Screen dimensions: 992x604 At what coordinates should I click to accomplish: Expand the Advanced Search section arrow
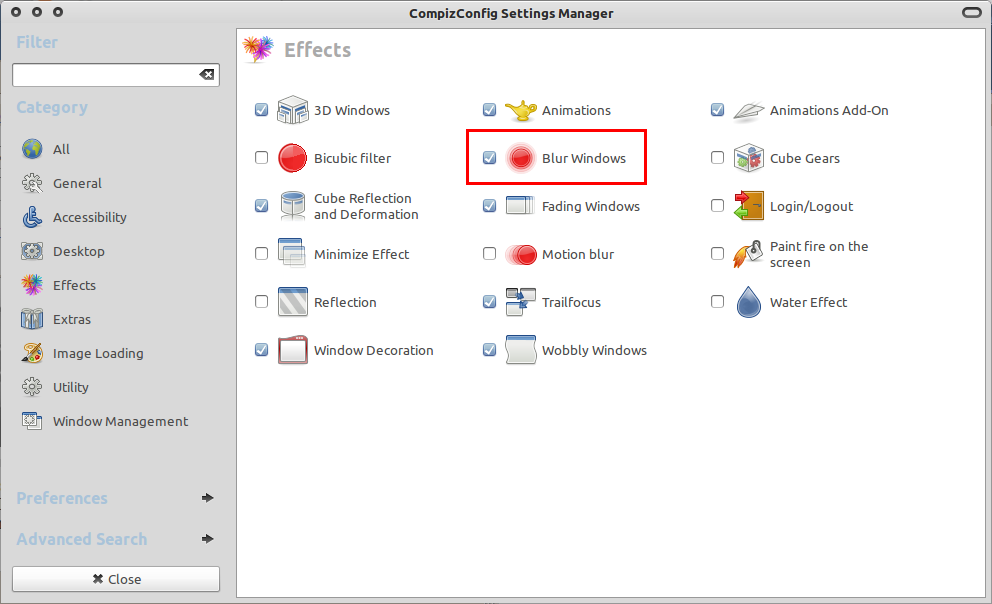coord(207,539)
